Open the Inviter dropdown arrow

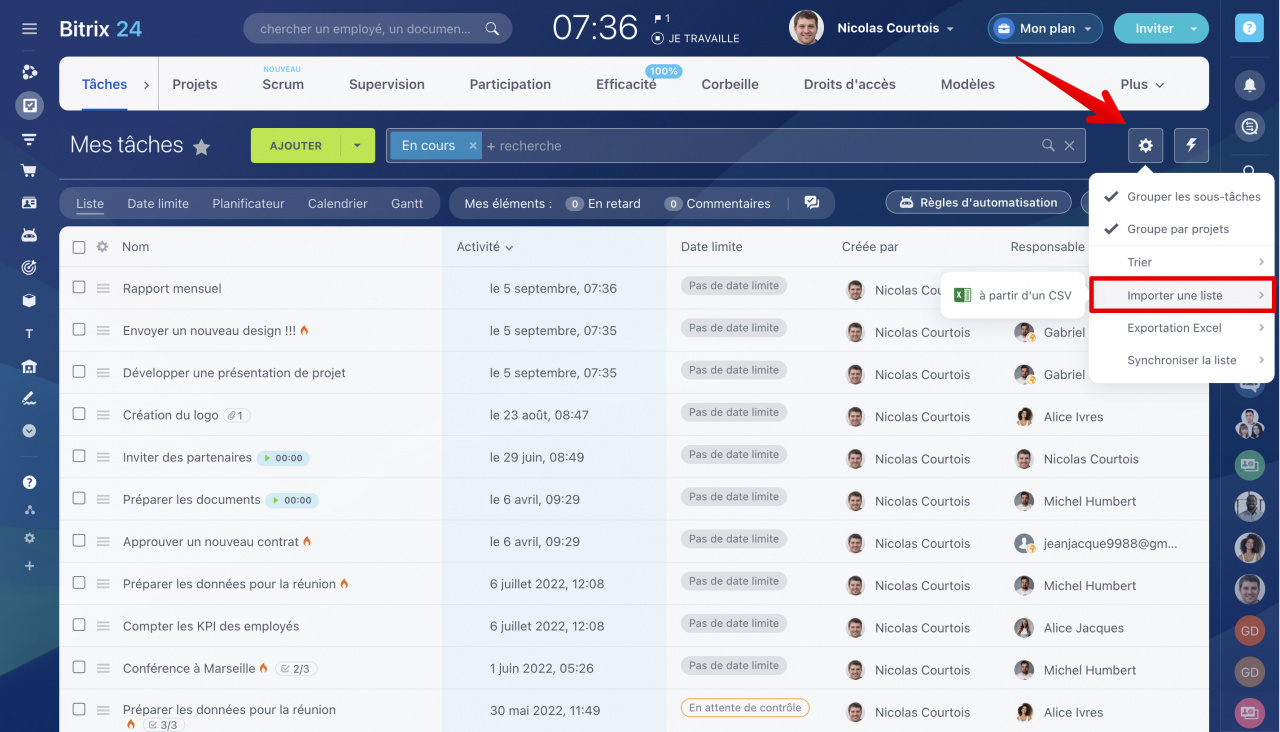(1193, 29)
